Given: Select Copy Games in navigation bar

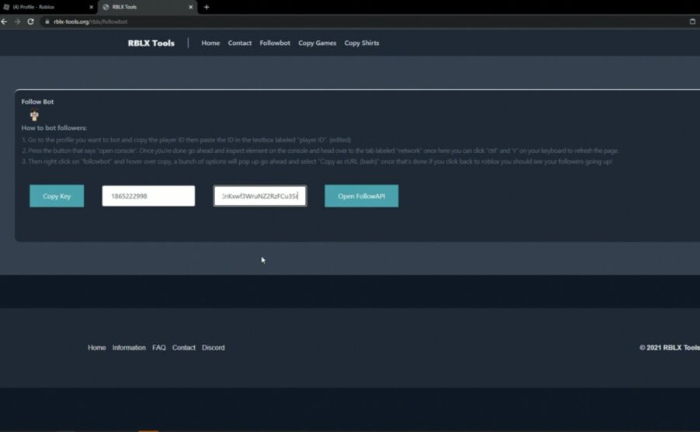Looking at the screenshot, I should 317,43.
